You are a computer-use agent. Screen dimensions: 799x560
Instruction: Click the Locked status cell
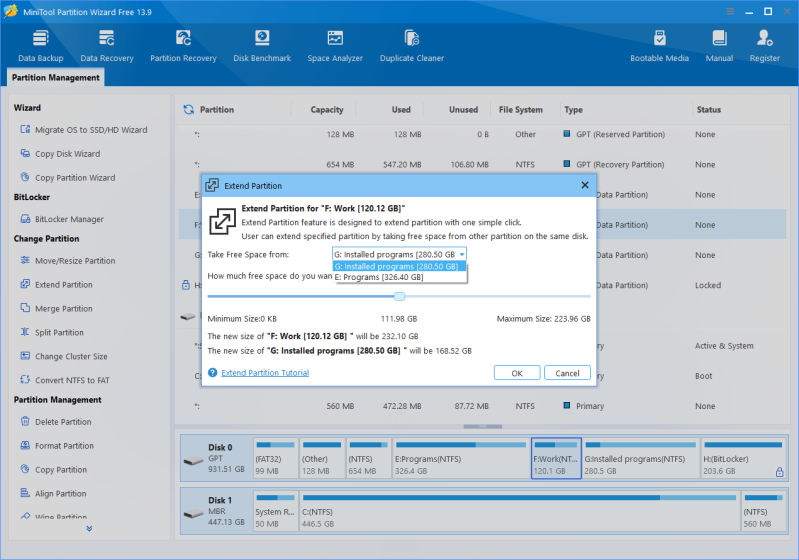[708, 285]
